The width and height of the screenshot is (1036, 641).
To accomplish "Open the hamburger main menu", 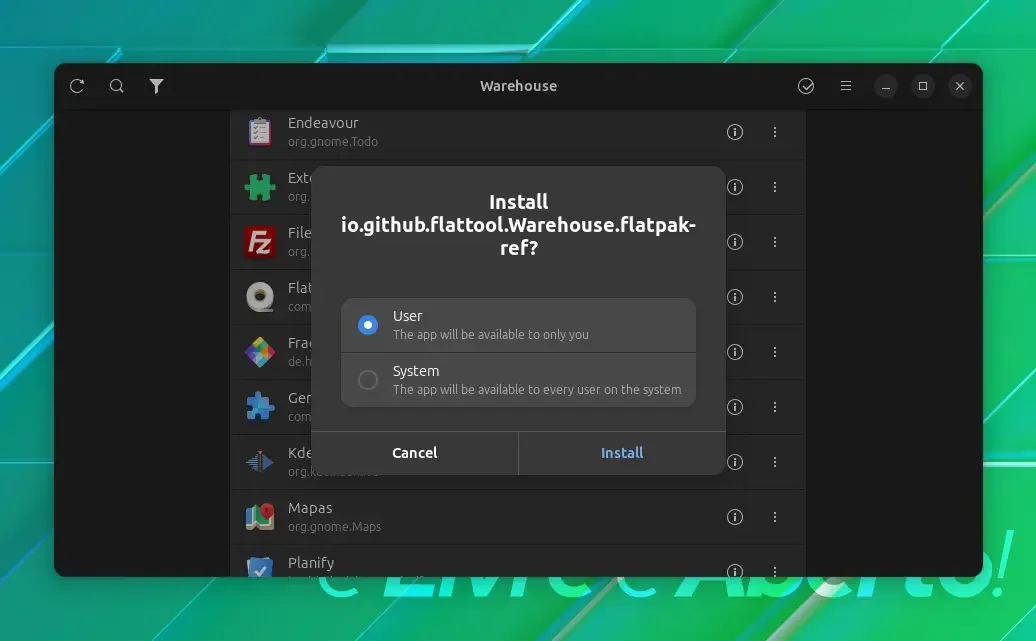I will point(846,86).
